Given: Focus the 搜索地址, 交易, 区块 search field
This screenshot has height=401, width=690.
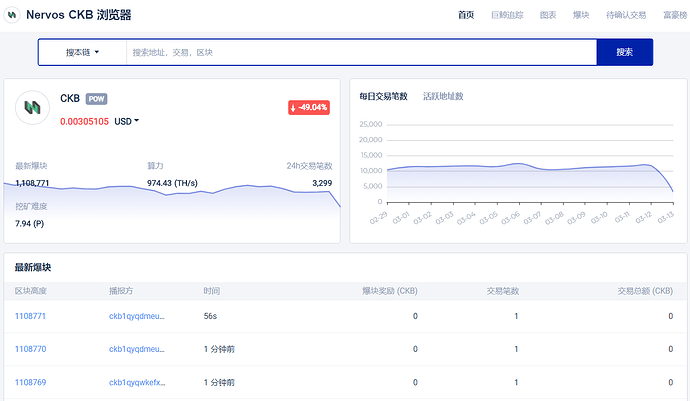Looking at the screenshot, I should [361, 52].
